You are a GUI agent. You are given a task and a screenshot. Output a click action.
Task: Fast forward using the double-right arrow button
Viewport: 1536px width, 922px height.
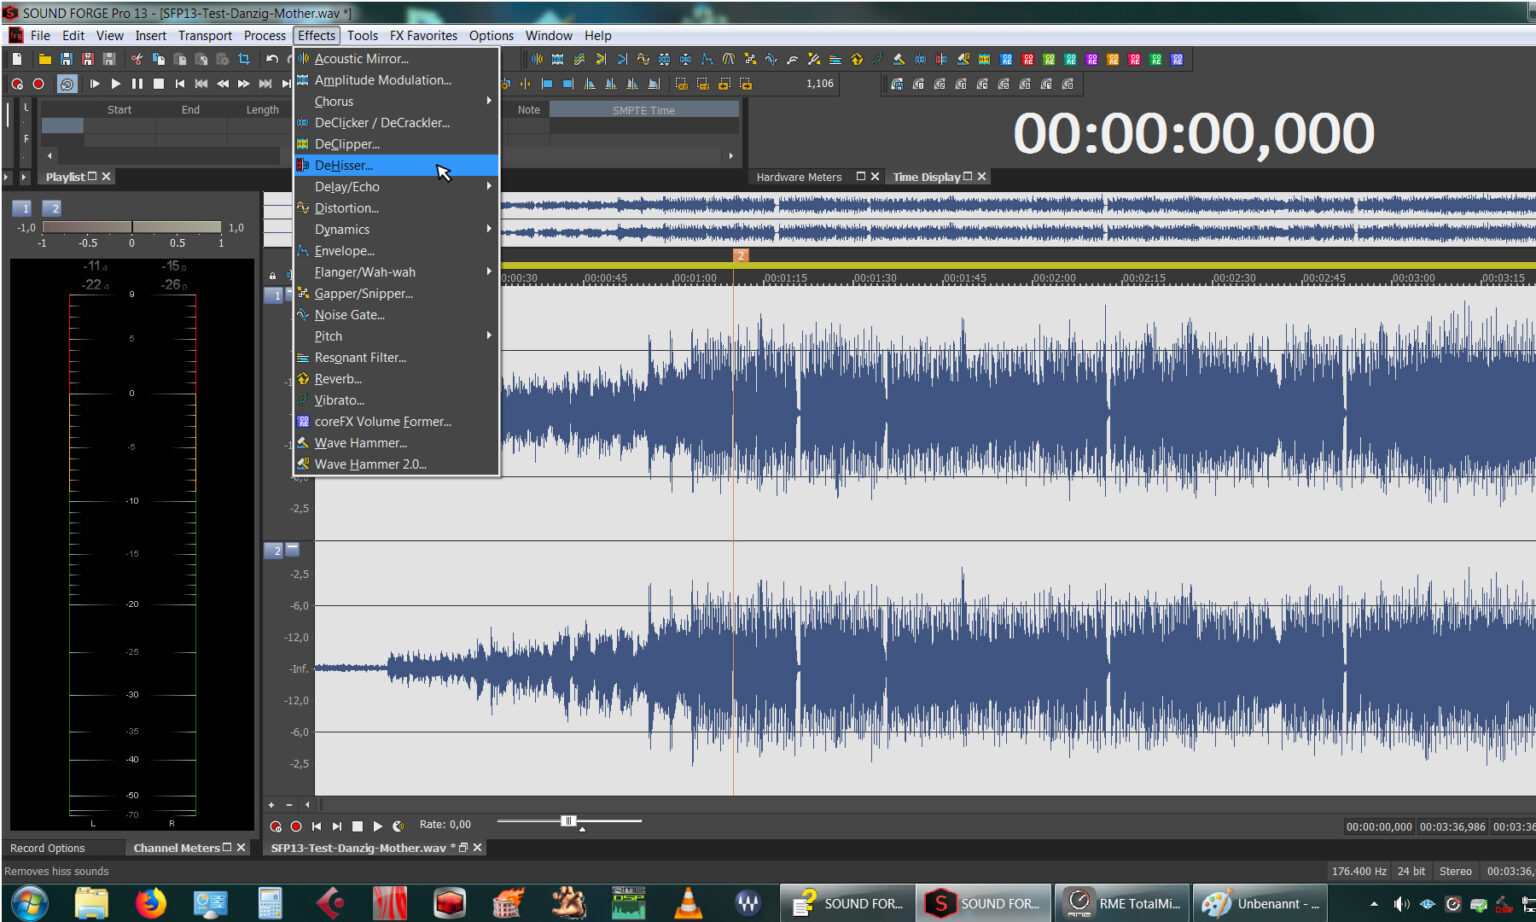(x=244, y=84)
